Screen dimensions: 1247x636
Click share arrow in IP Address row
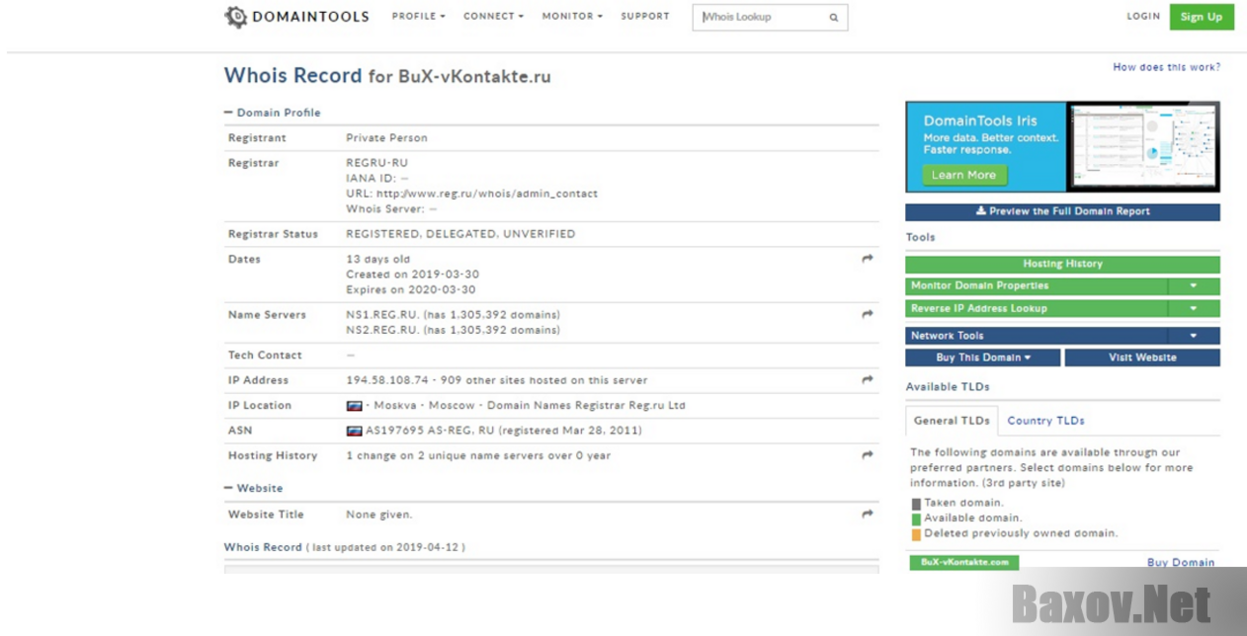(x=867, y=380)
